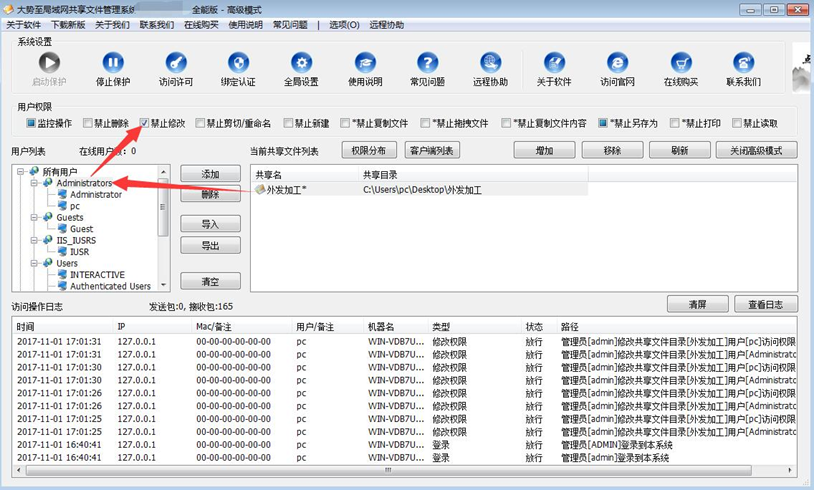The height and width of the screenshot is (490, 814).
Task: Open 在线购买 shopping cart icon
Action: [x=681, y=63]
